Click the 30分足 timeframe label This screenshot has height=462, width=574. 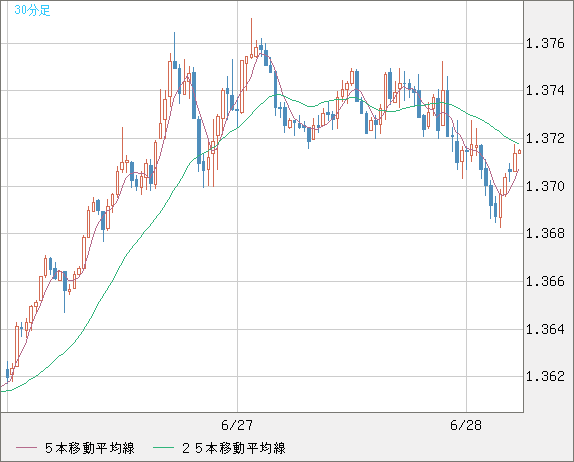click(x=32, y=10)
